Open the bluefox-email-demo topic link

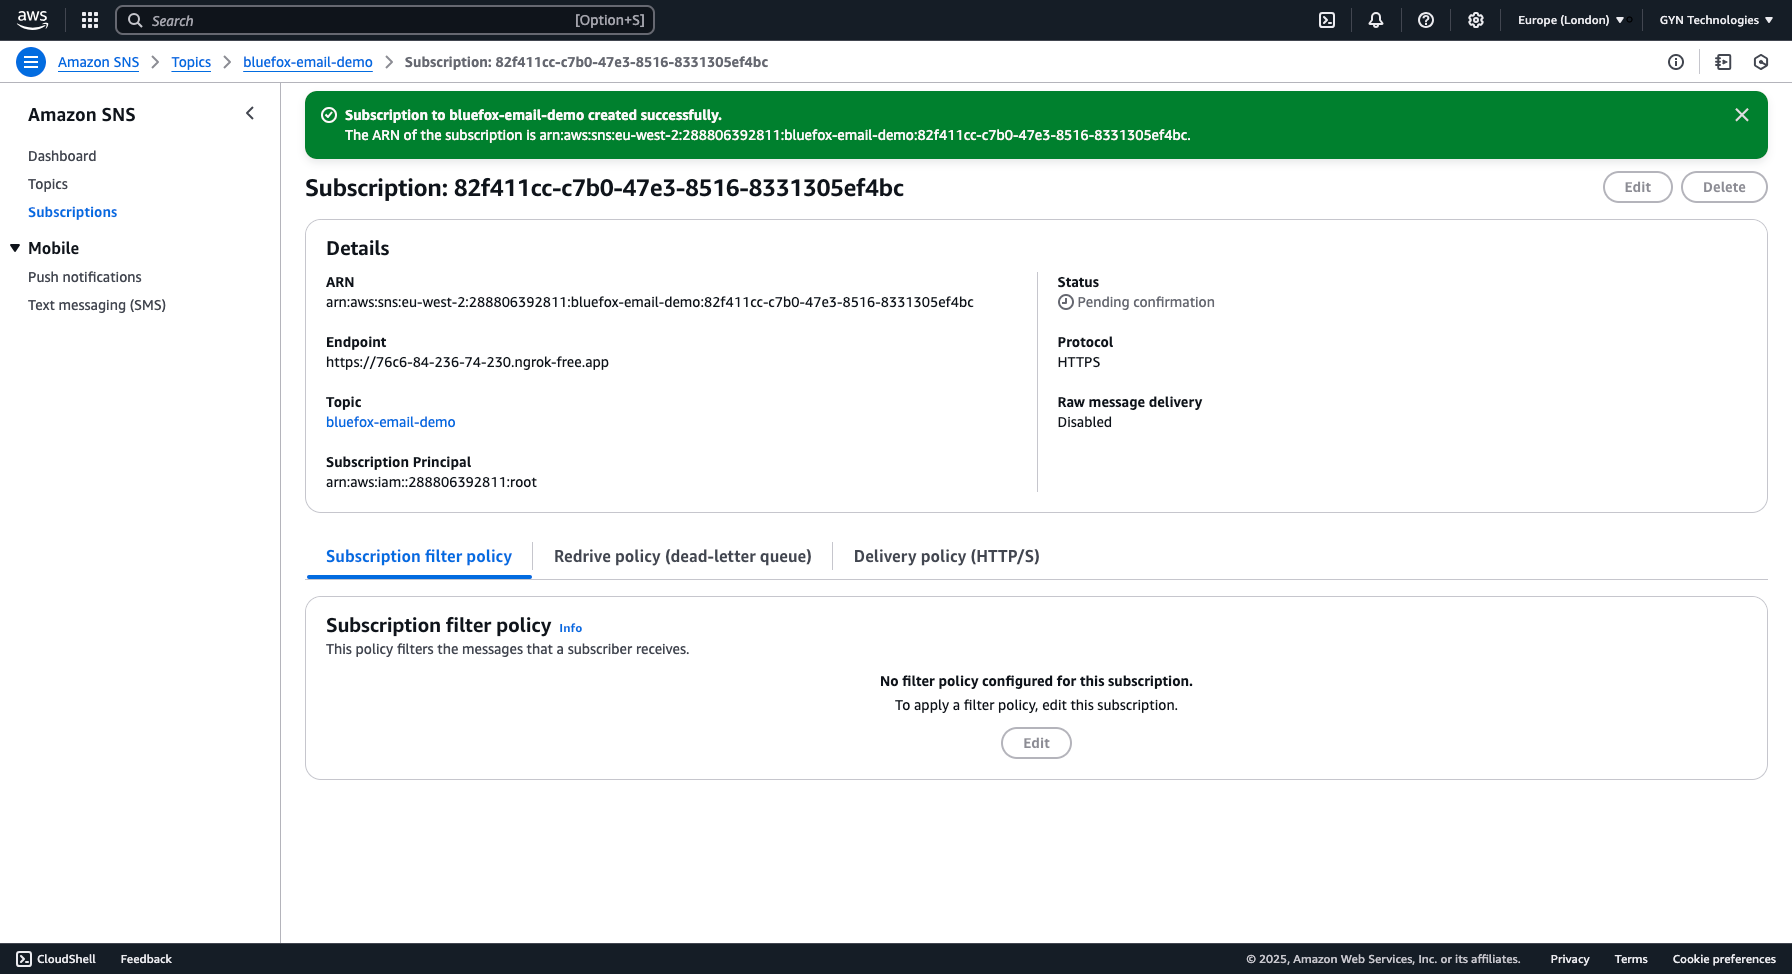point(390,422)
